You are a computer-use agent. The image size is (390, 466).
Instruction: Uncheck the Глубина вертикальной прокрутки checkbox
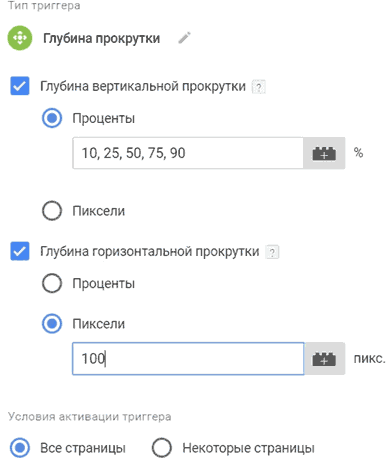[x=20, y=86]
